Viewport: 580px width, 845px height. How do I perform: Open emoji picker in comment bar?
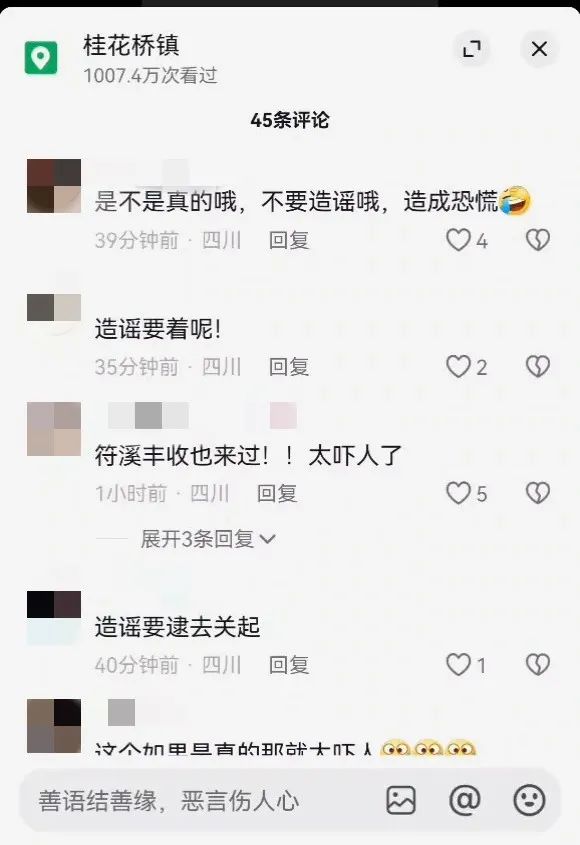(529, 800)
